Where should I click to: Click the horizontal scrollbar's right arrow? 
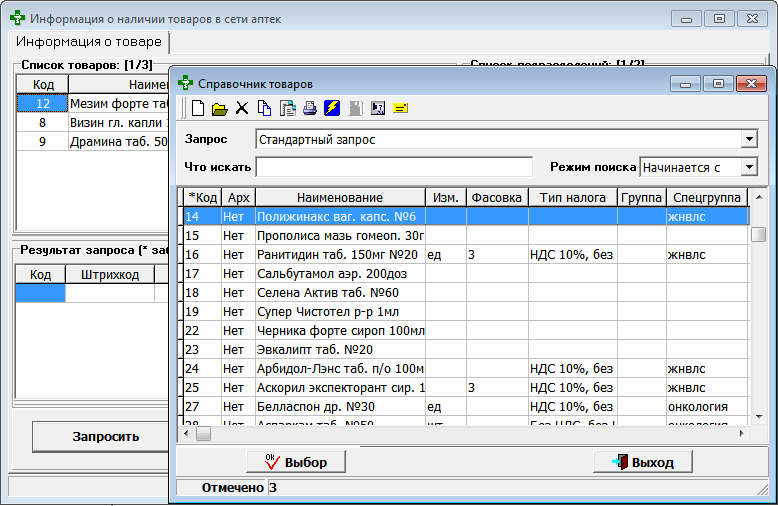coord(741,434)
